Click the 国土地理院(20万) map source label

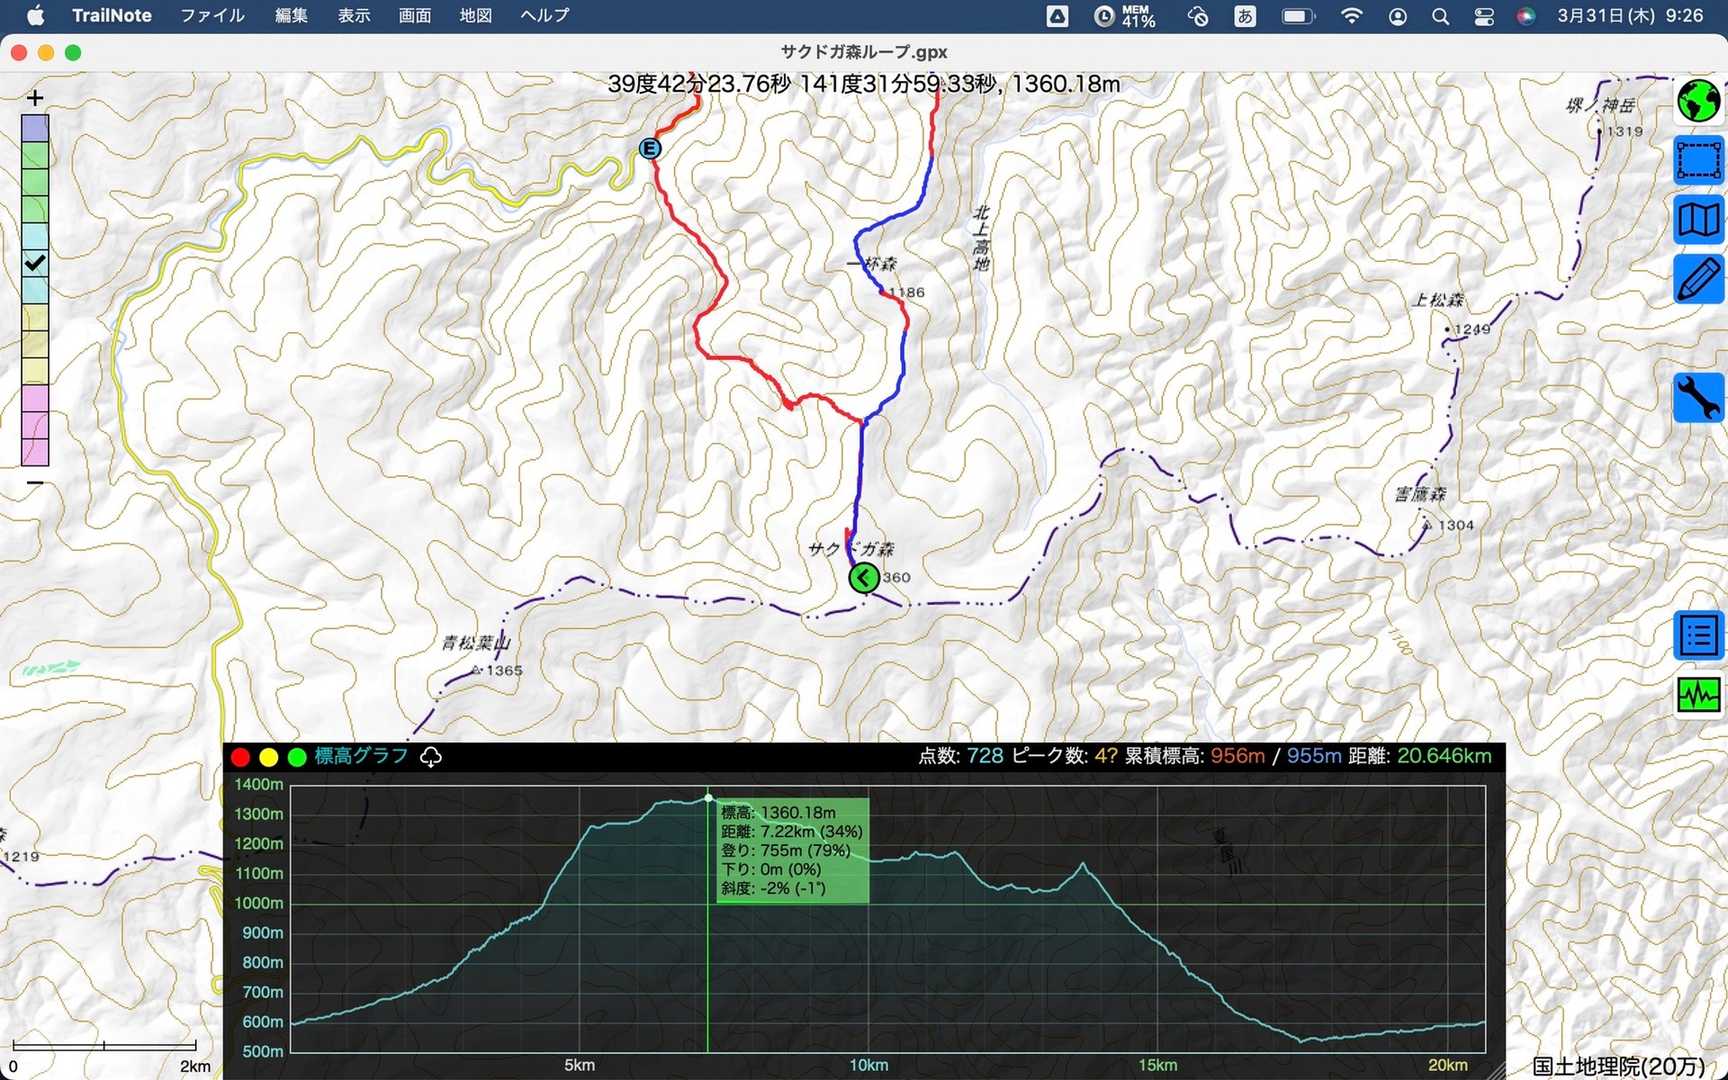click(x=1618, y=1066)
